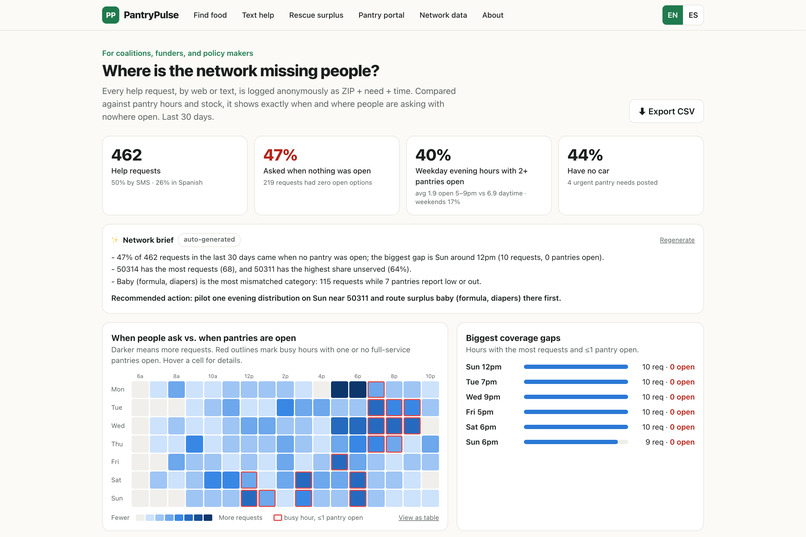806x537 pixels.
Task: Switch language to ES
Action: coord(693,15)
